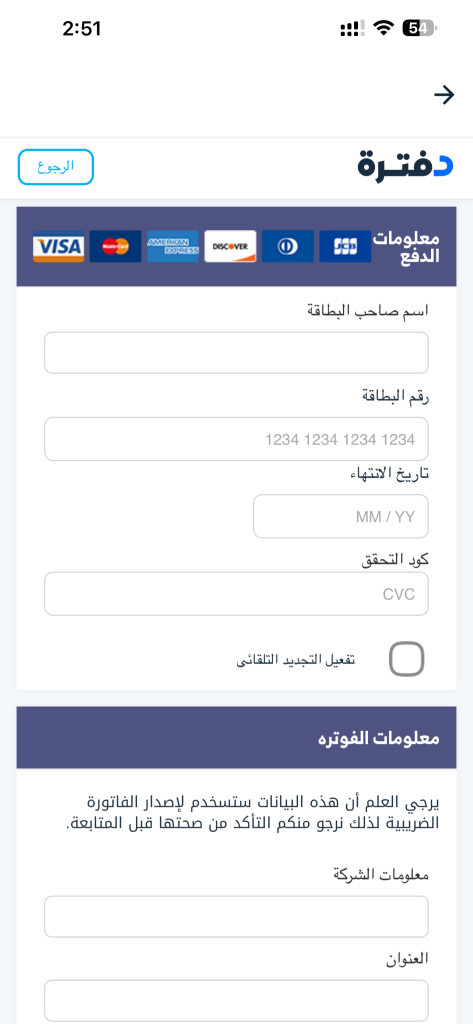
Task: Click the card number field
Action: pos(236,439)
